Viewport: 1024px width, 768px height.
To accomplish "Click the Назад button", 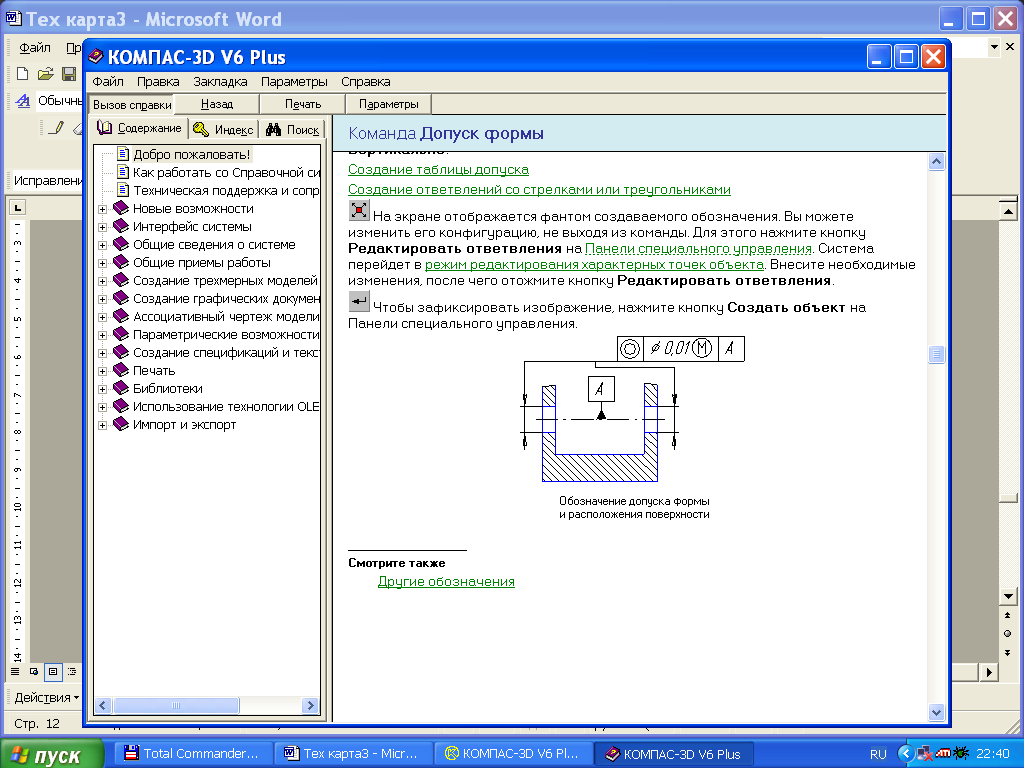I will click(x=217, y=104).
